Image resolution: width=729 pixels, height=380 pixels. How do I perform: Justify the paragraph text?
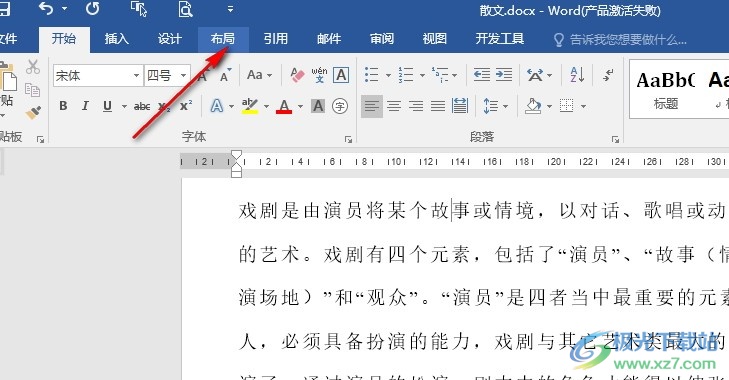437,106
